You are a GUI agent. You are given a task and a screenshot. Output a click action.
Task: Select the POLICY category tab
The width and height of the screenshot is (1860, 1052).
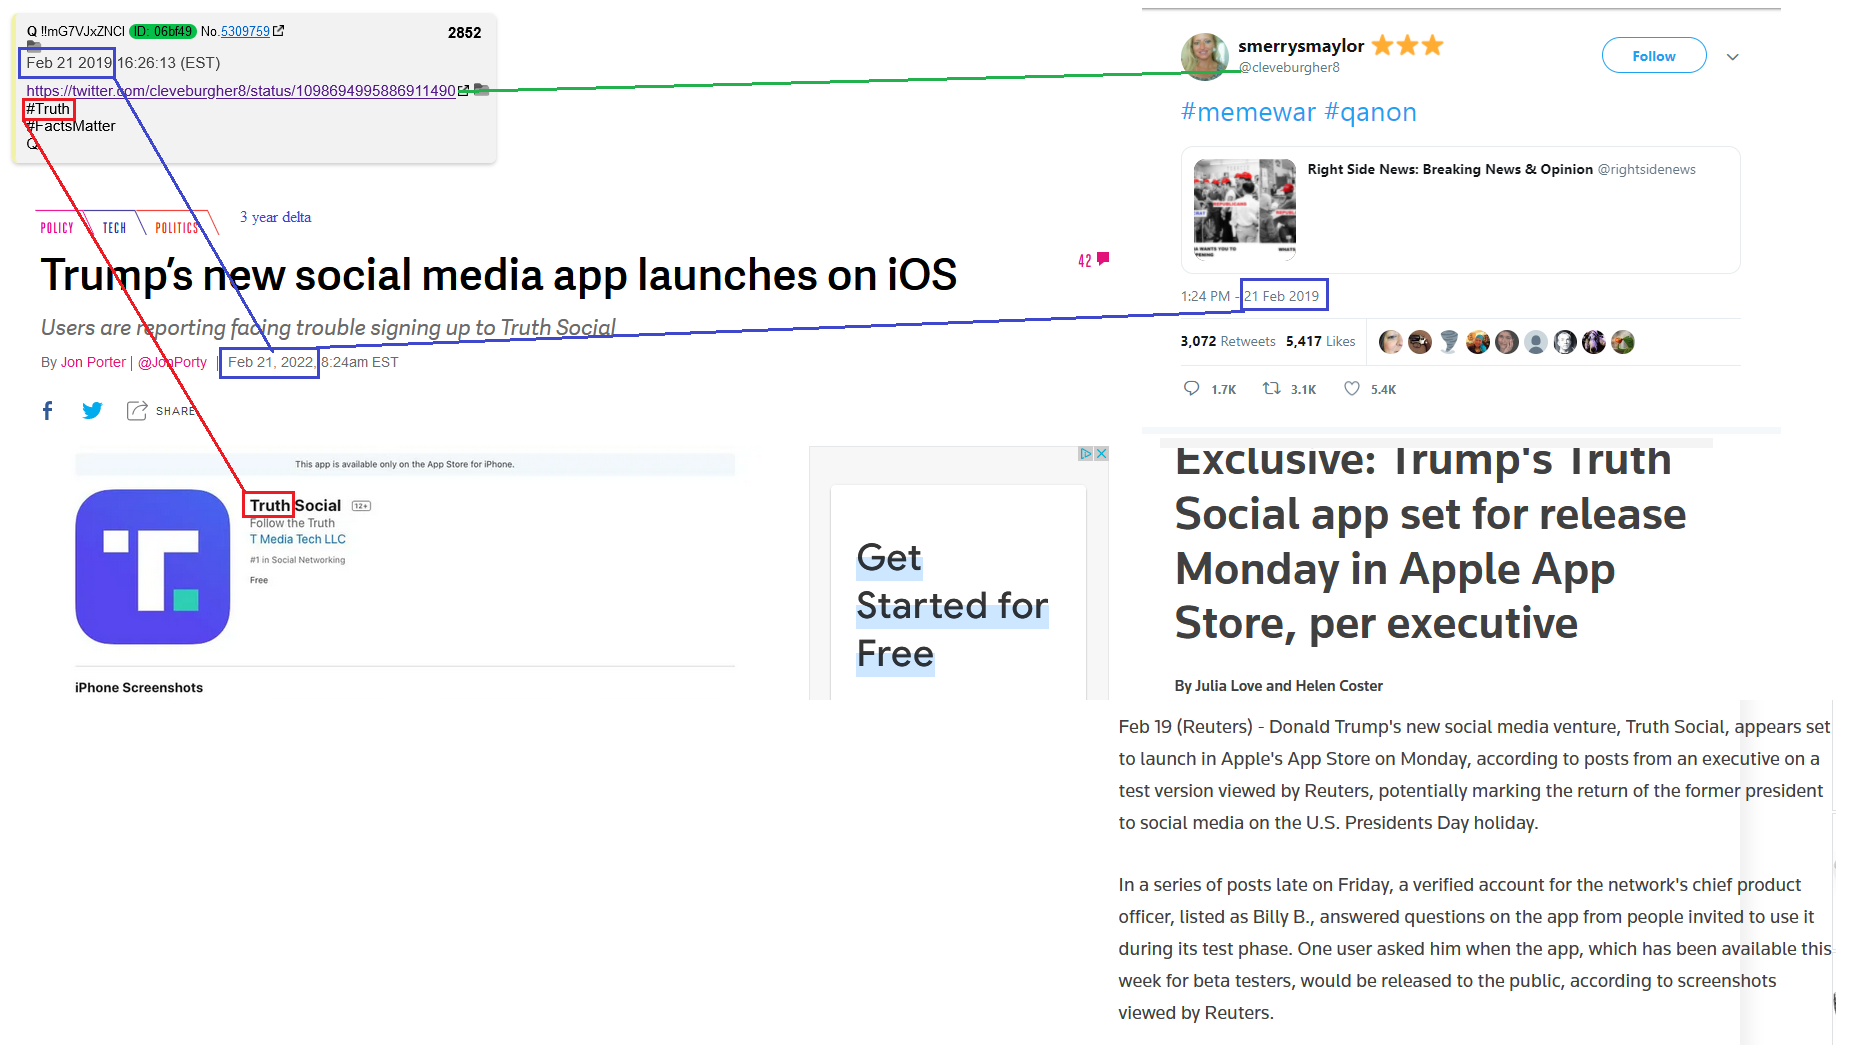[57, 228]
